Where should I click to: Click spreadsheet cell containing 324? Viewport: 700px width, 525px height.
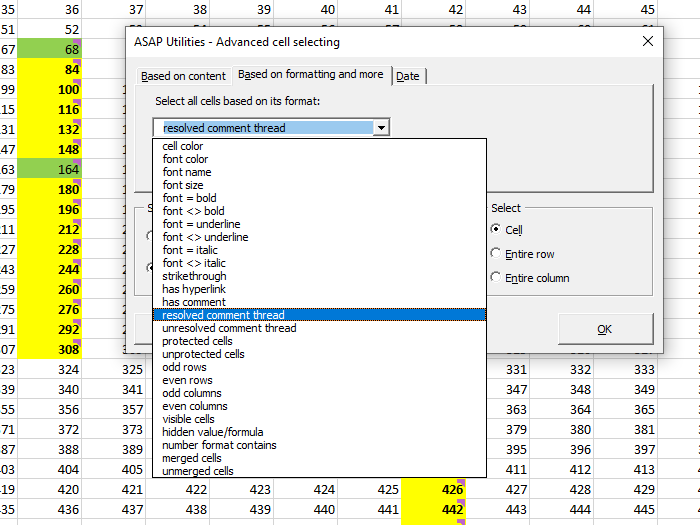tap(50, 369)
